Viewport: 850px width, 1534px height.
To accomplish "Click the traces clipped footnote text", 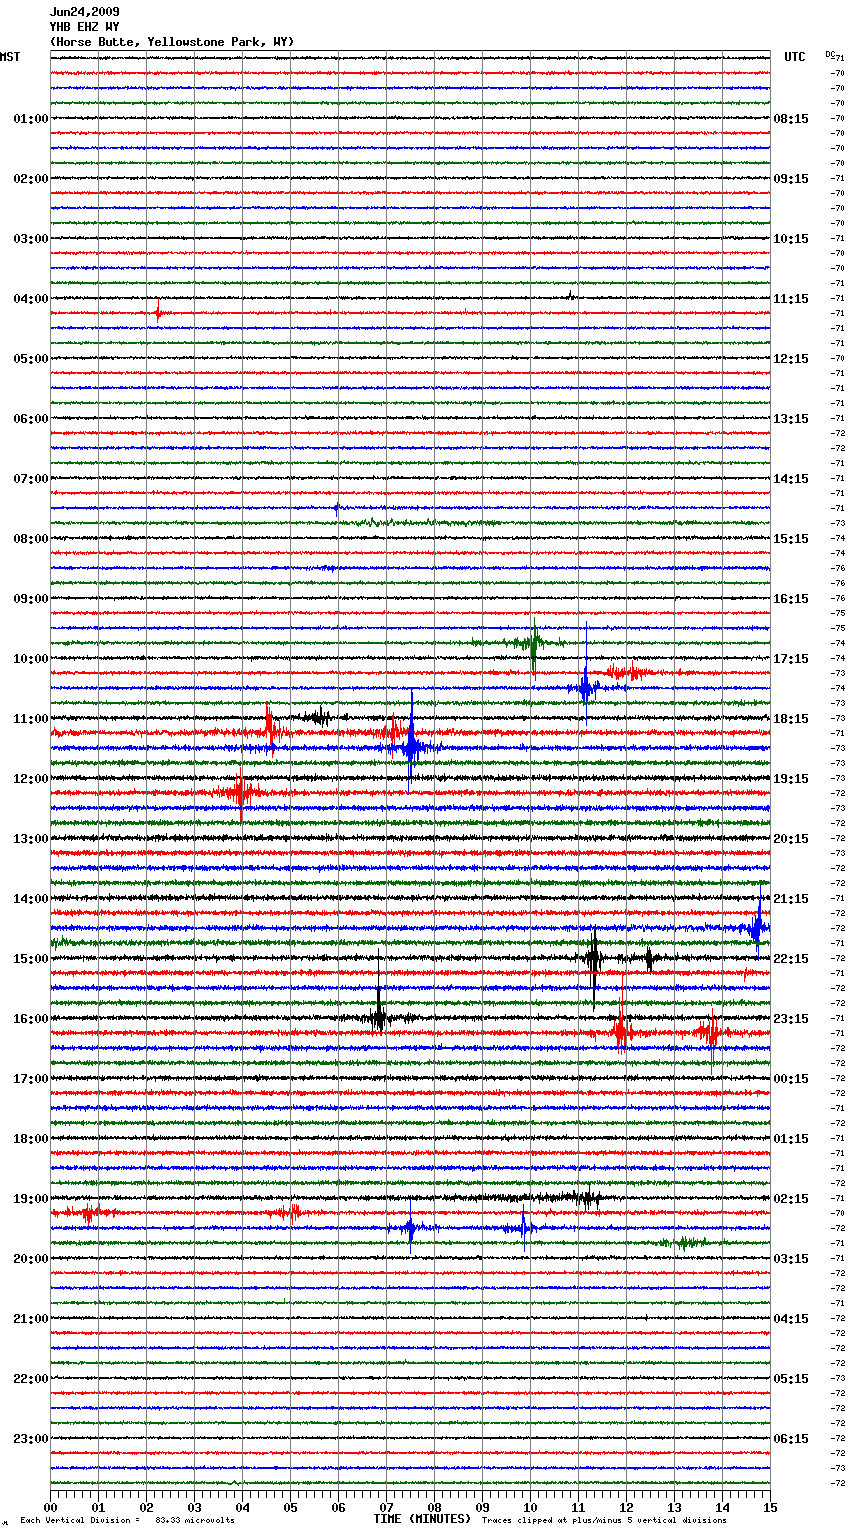I will click(604, 1521).
